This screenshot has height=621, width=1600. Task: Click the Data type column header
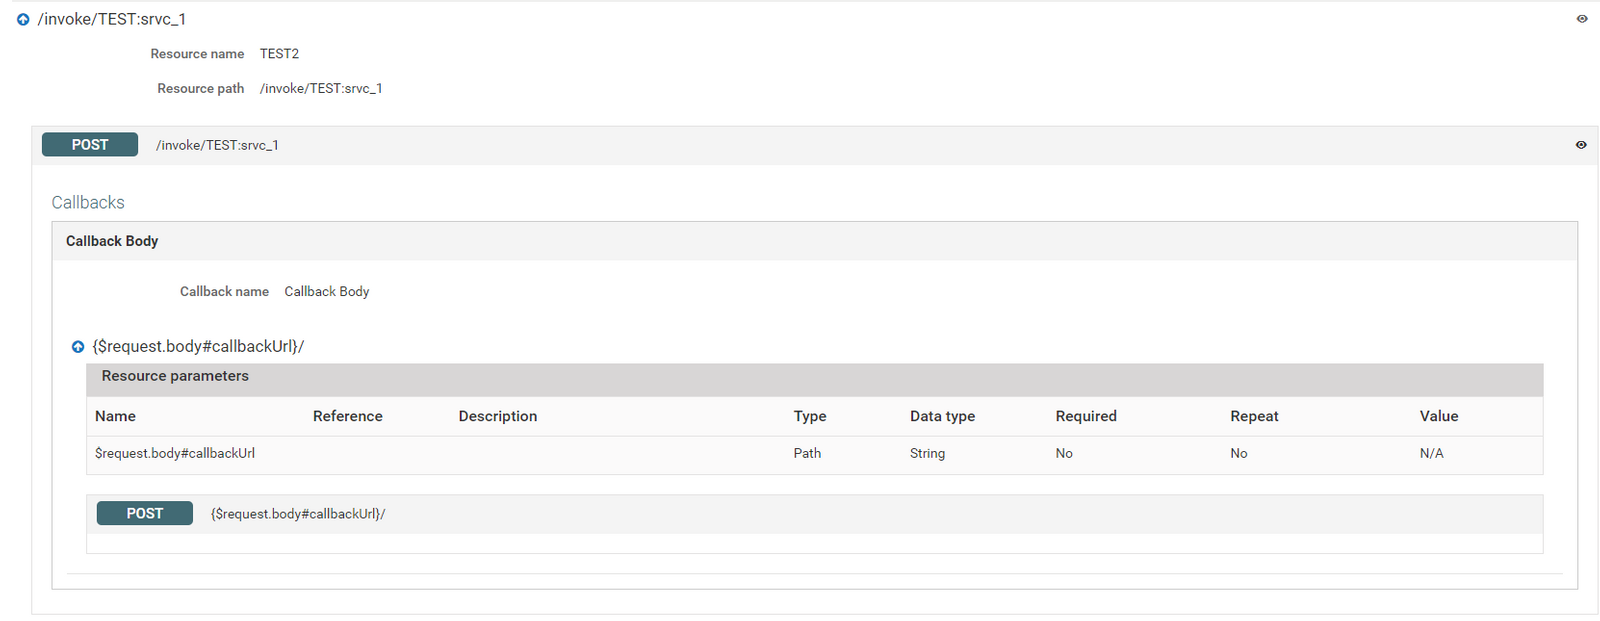[942, 416]
